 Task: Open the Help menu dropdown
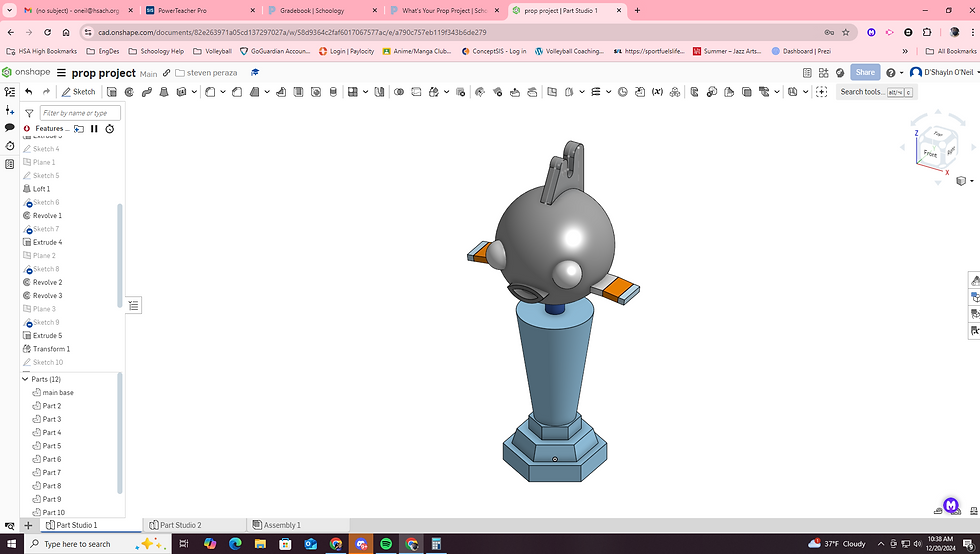coord(894,73)
